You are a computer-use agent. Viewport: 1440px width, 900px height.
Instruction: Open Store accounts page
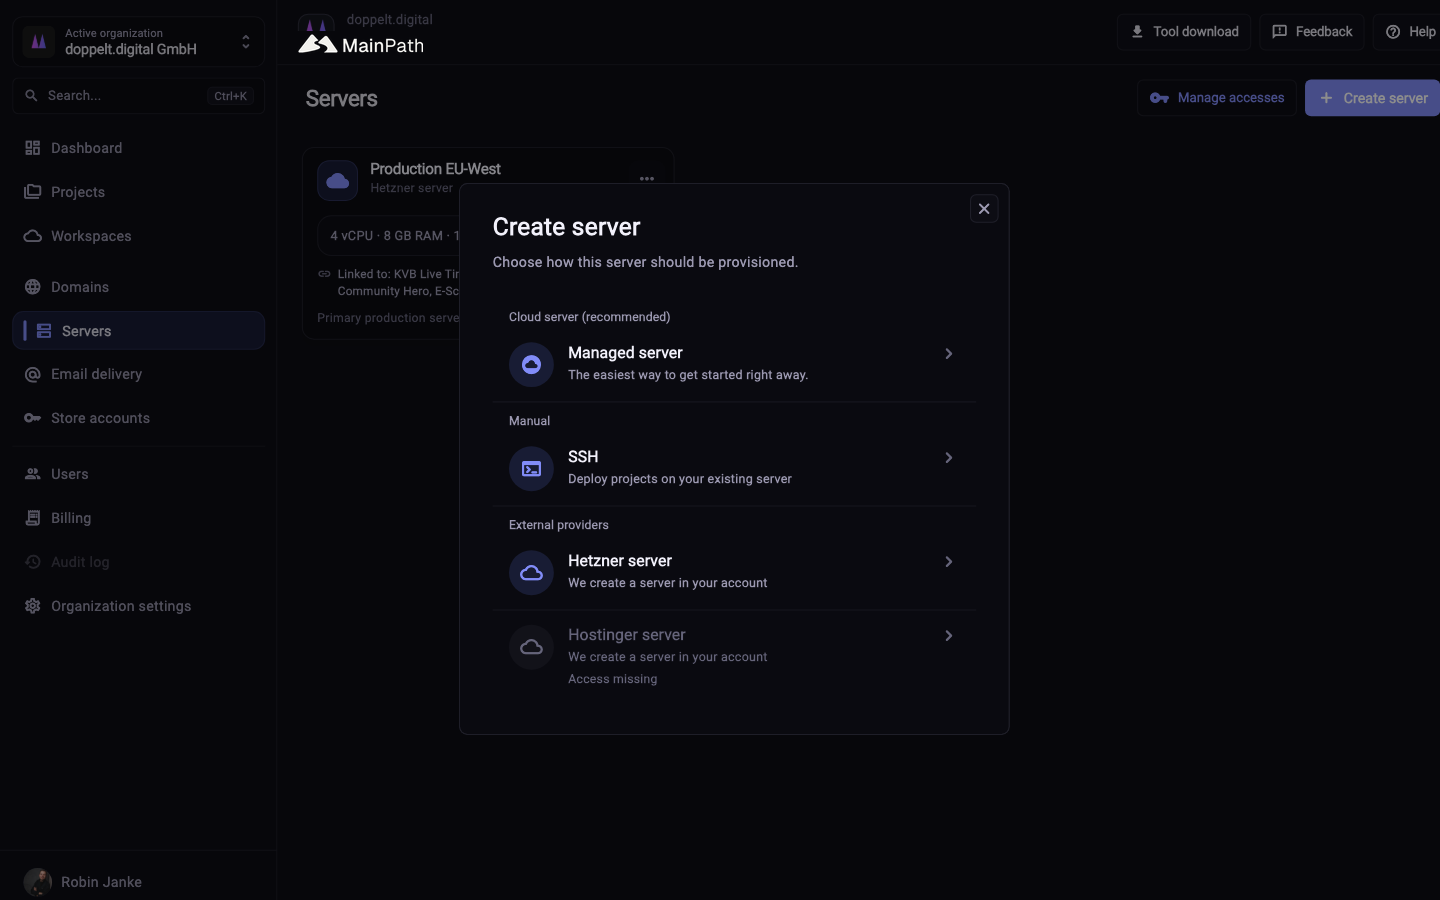(138, 418)
